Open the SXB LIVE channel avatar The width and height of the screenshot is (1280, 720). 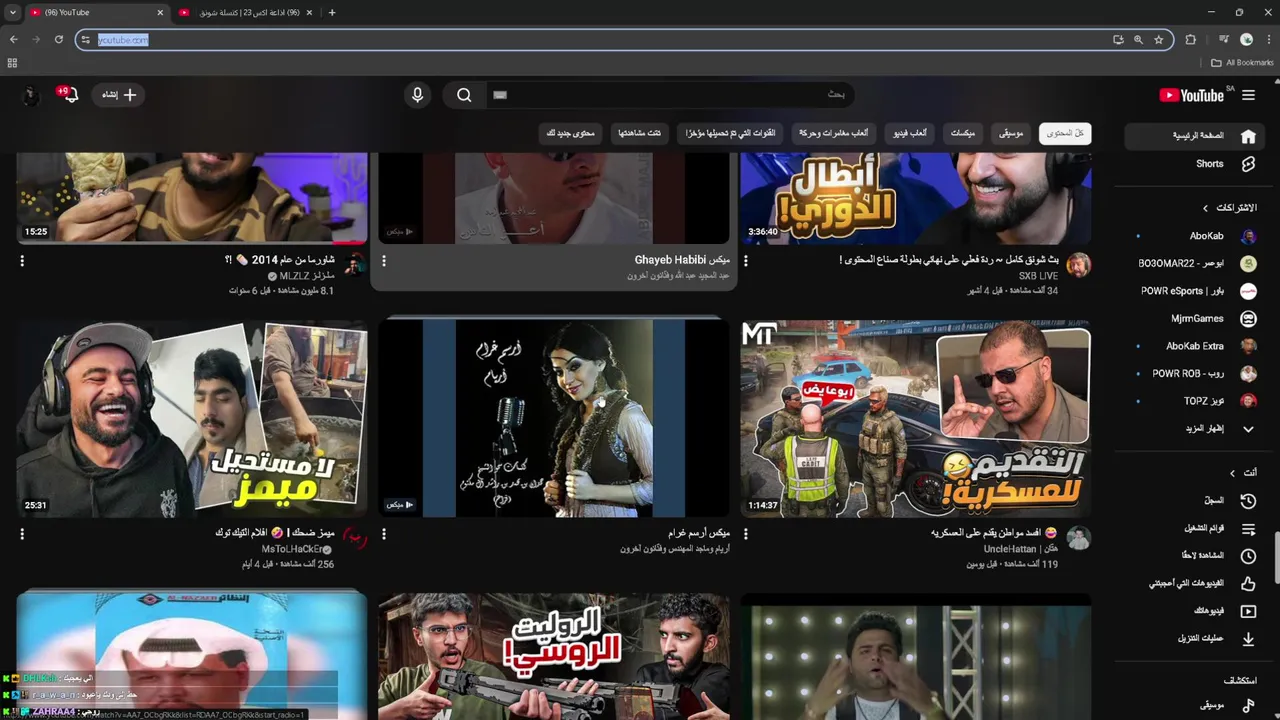[1078, 265]
